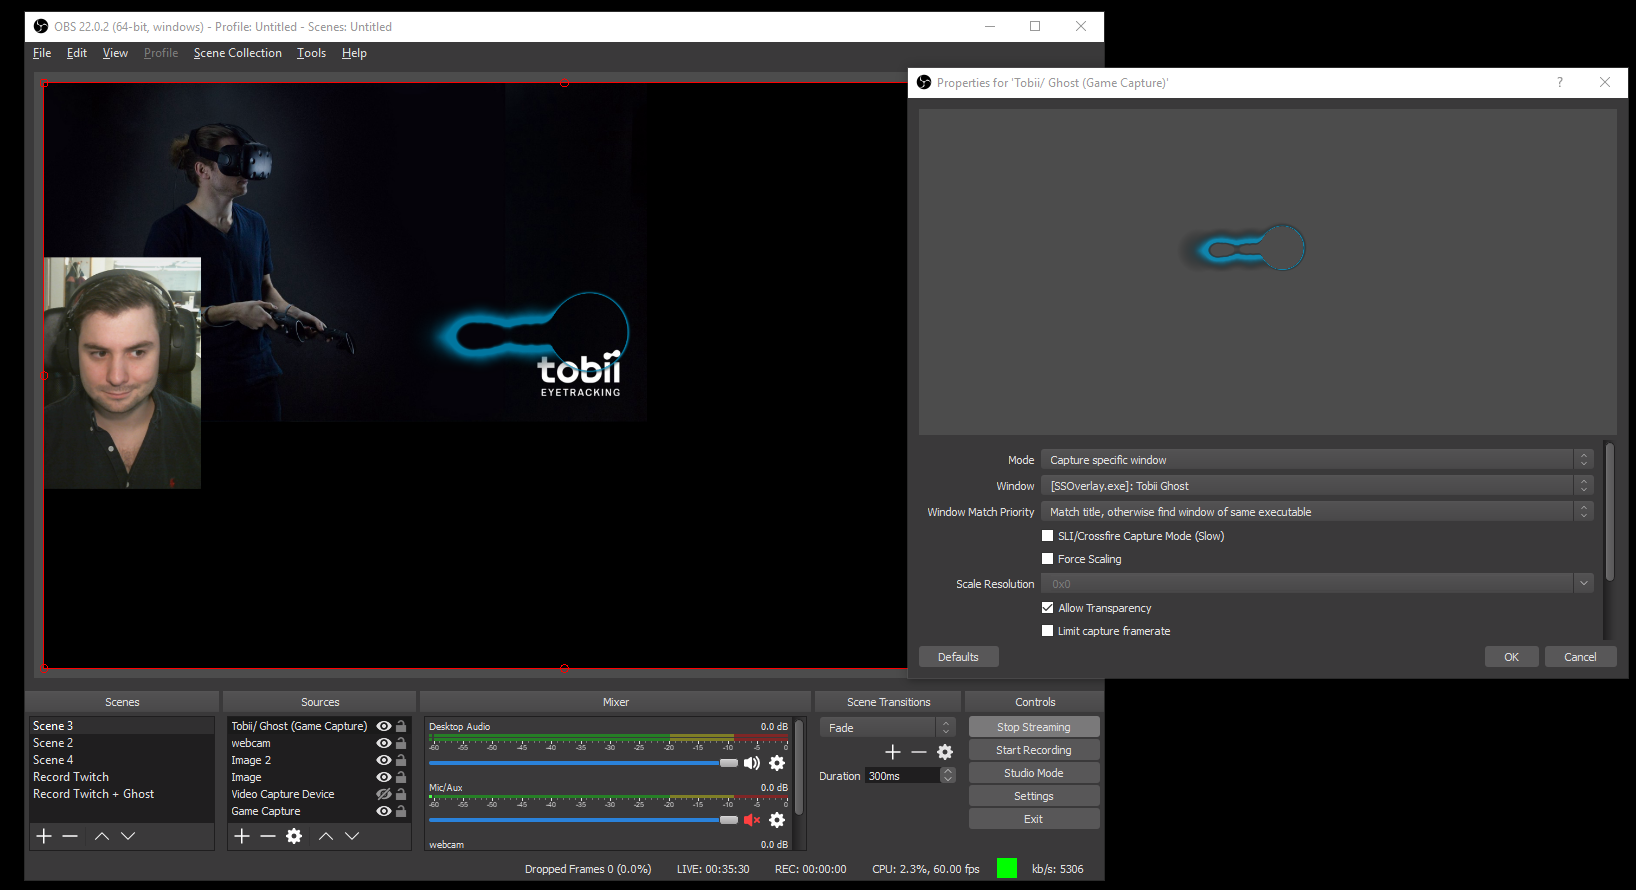Hide Game Capture source via eye icon
This screenshot has width=1636, height=890.
[x=383, y=811]
